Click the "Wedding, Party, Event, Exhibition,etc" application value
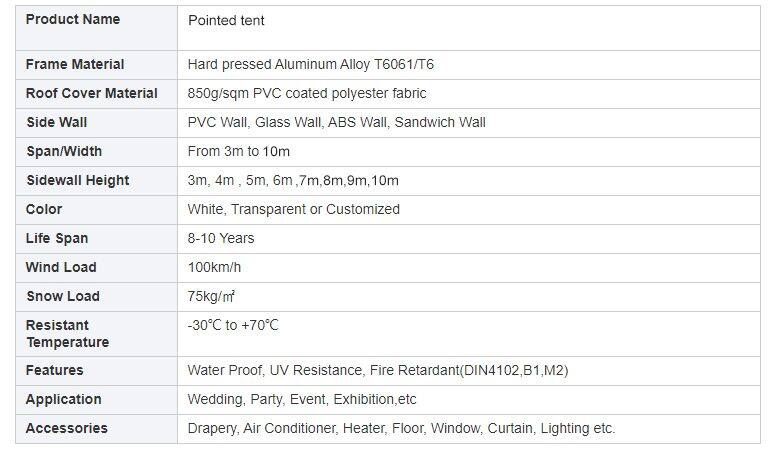780x458 pixels. 302,399
